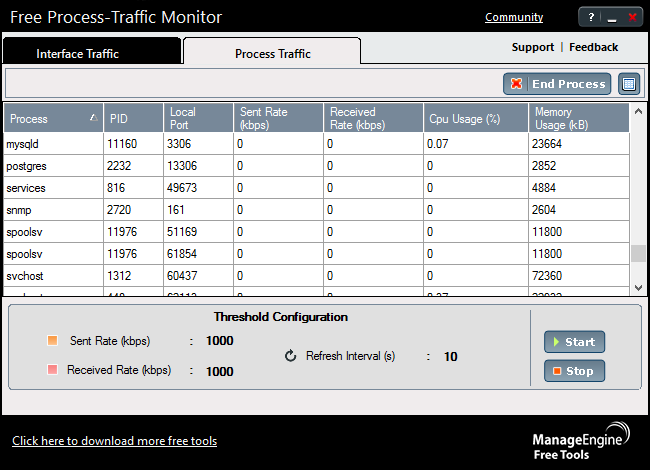Sort by the Local Port column header
650x470 pixels.
pyautogui.click(x=198, y=118)
